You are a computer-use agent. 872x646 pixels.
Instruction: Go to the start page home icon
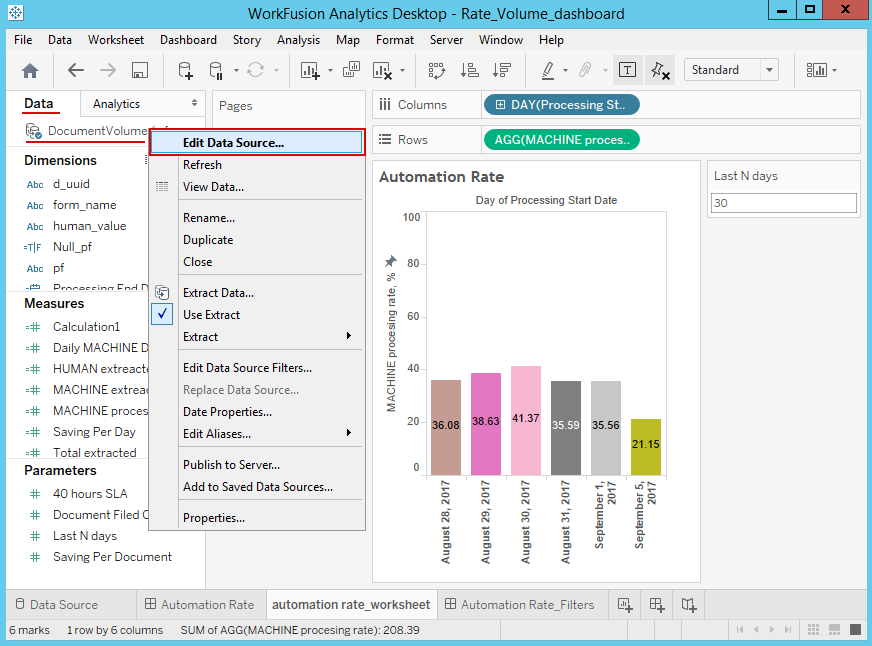[x=30, y=71]
